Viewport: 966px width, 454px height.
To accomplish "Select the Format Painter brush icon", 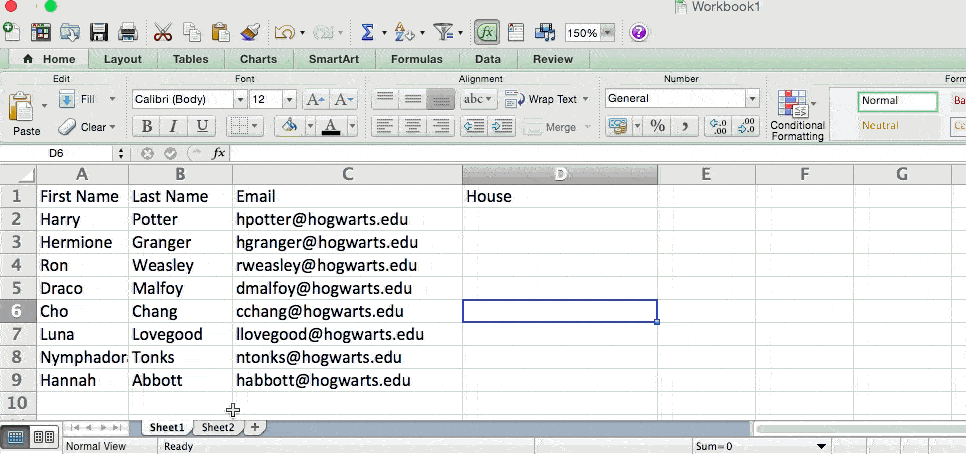I will (x=251, y=32).
